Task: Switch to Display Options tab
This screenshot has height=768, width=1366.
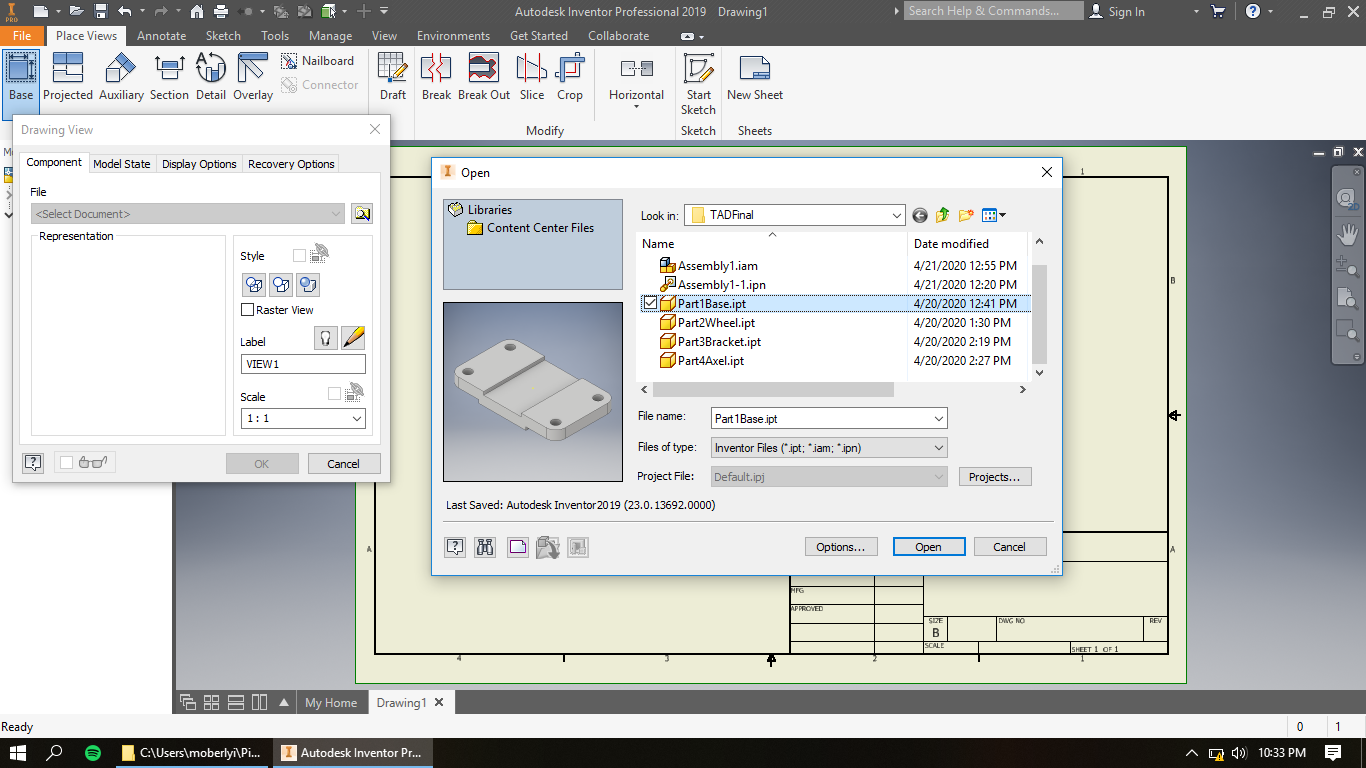Action: 199,164
